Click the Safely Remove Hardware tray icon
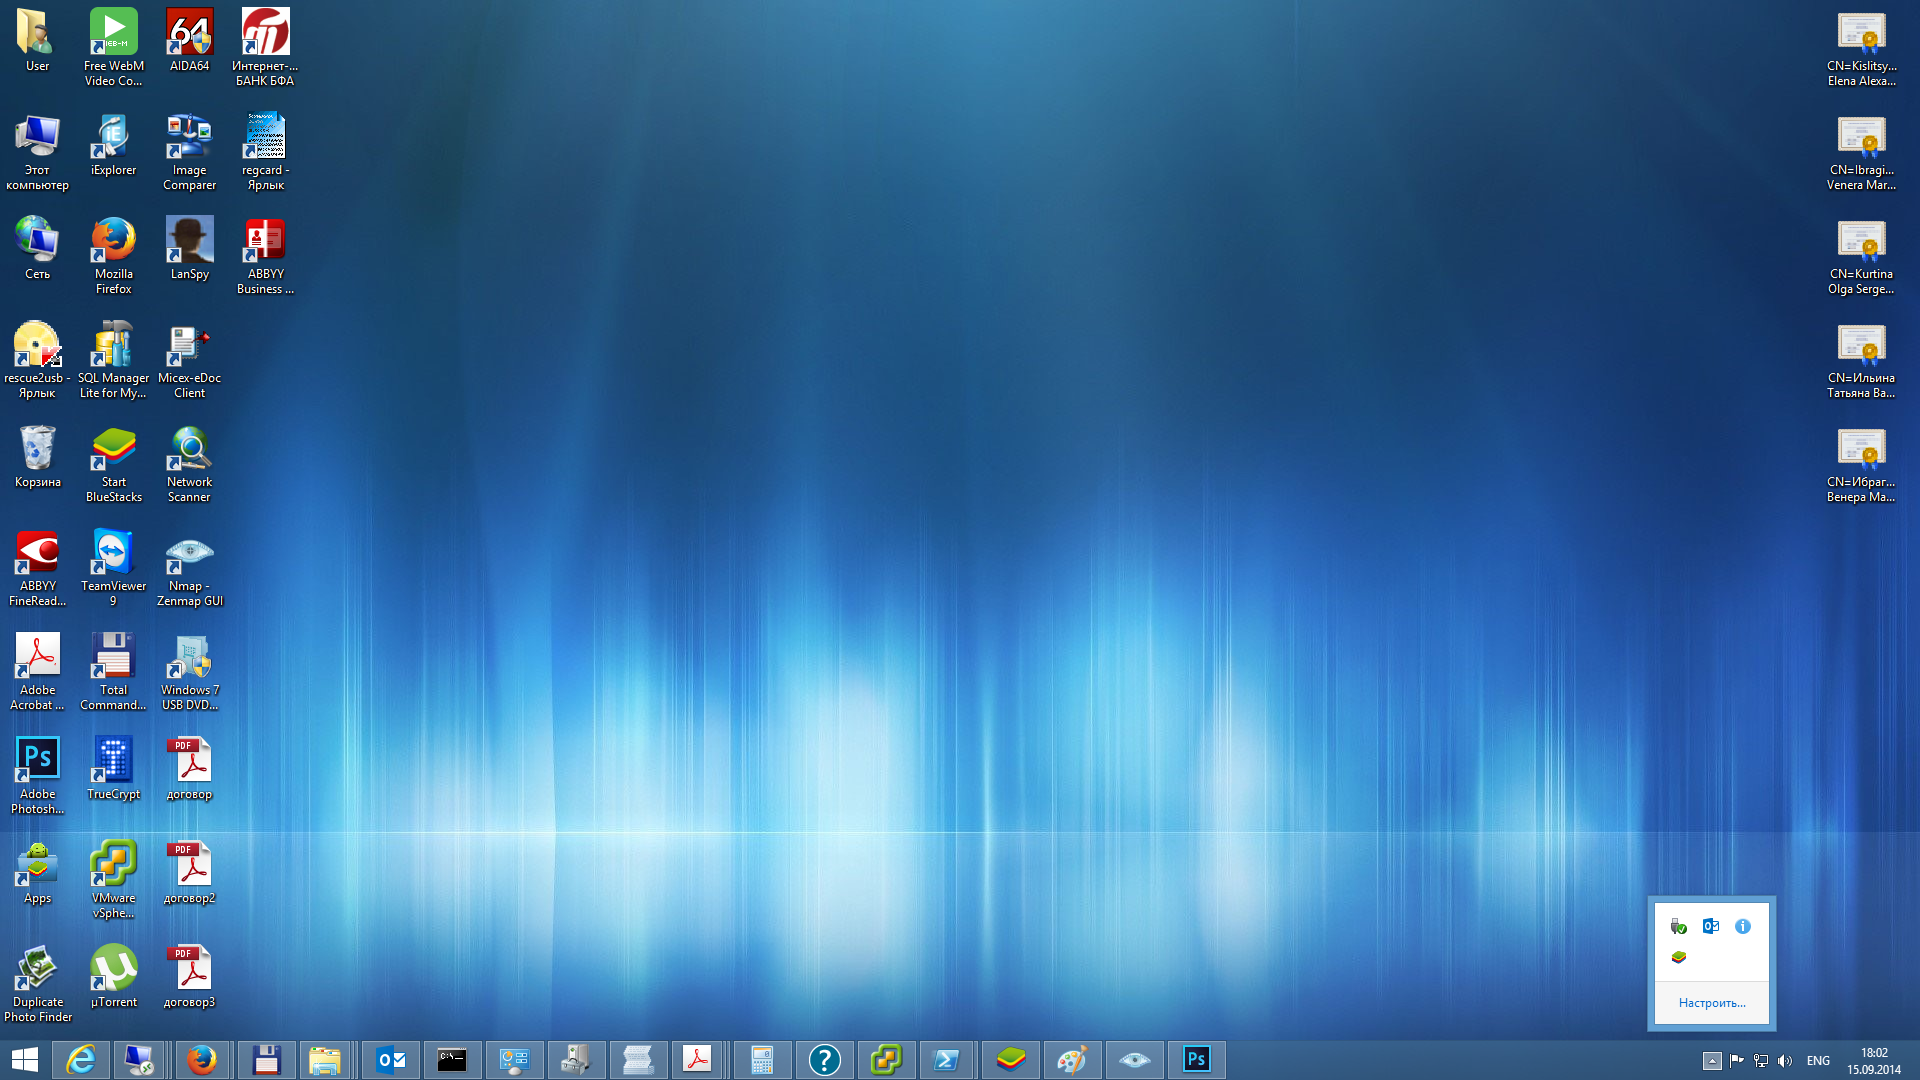The height and width of the screenshot is (1080, 1920). [1678, 926]
